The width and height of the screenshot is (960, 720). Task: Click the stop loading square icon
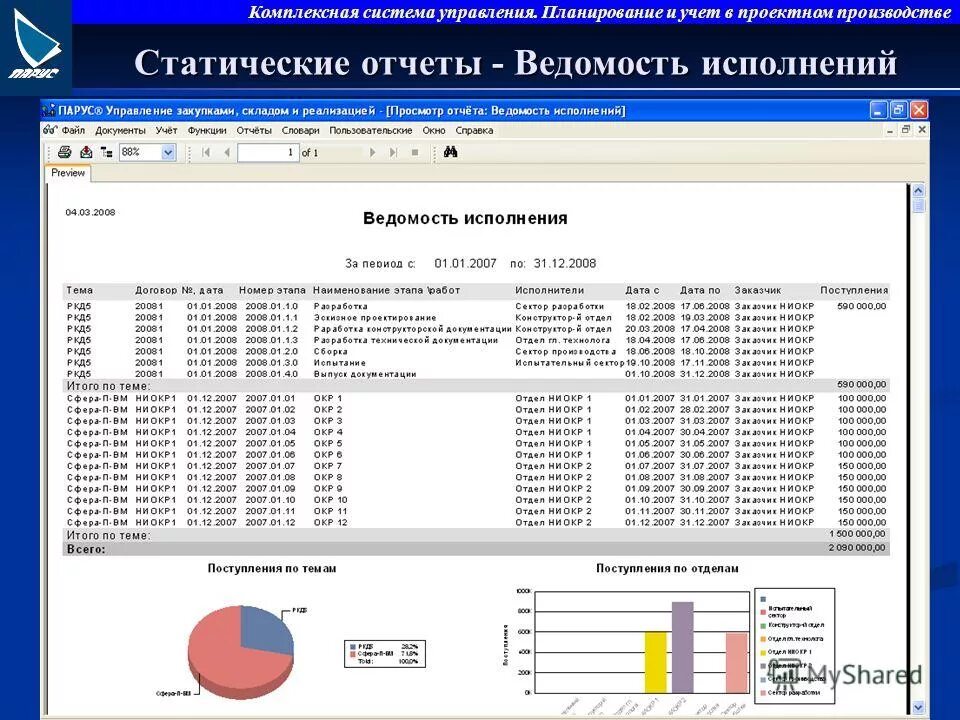(x=415, y=152)
